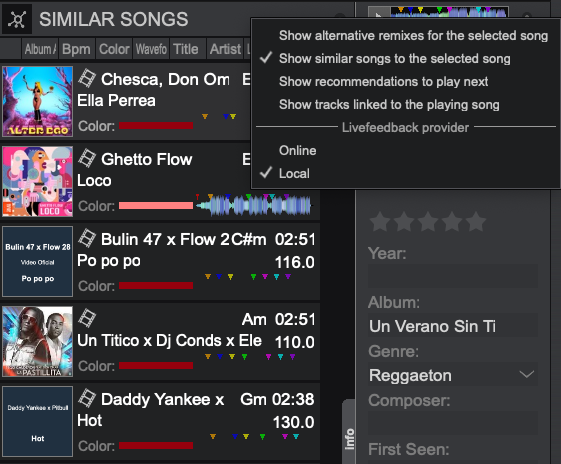This screenshot has height=464, width=561.
Task: Click the film icon on the Un Titico track
Action: click(x=87, y=318)
